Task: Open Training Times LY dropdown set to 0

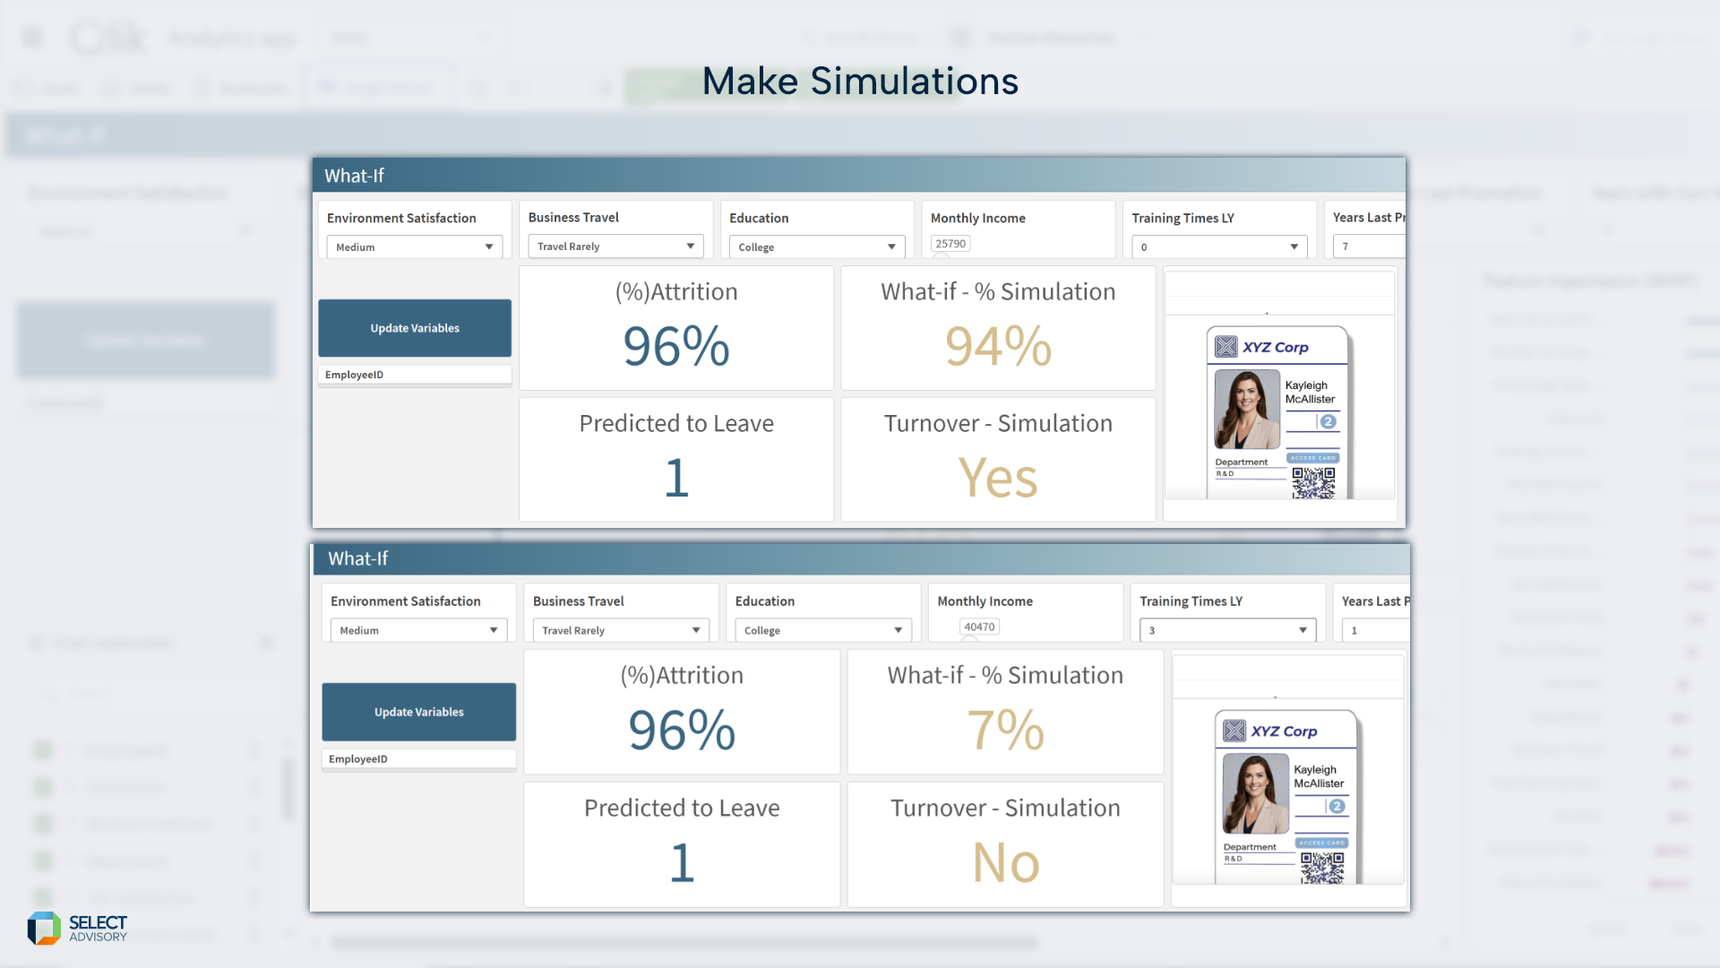Action: (1219, 247)
